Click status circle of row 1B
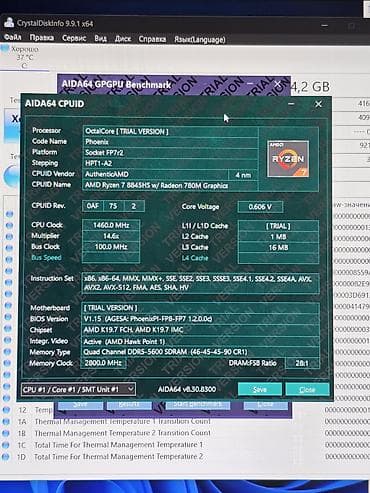This screenshot has height=493, width=370. click(6, 433)
